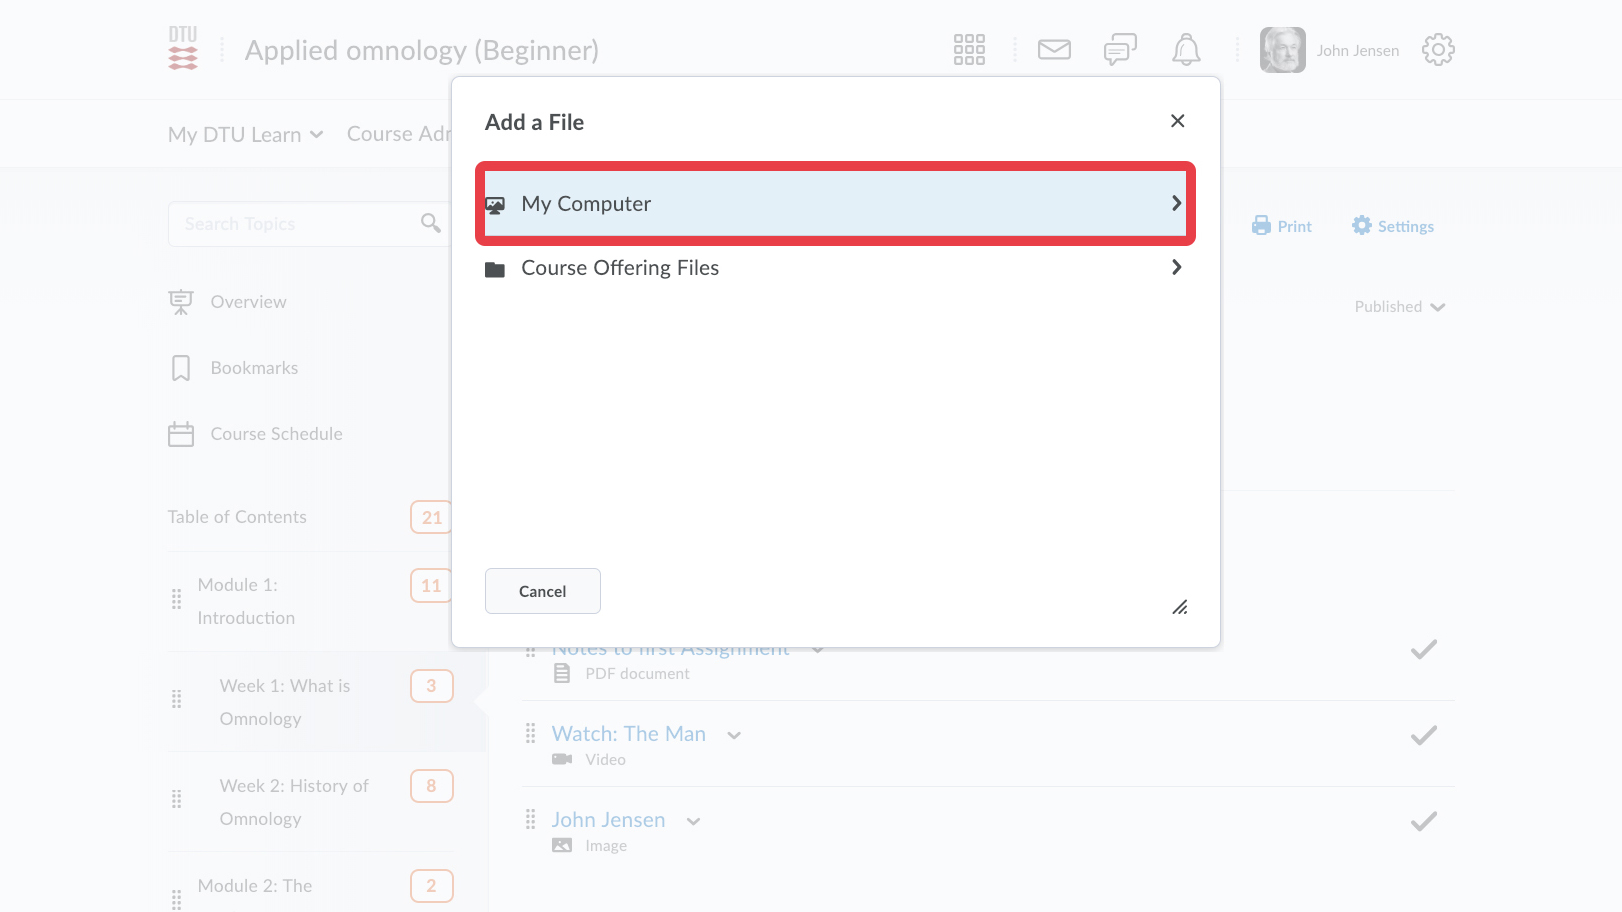Image resolution: width=1622 pixels, height=912 pixels.
Task: Click the DTU logo
Action: pos(183,49)
